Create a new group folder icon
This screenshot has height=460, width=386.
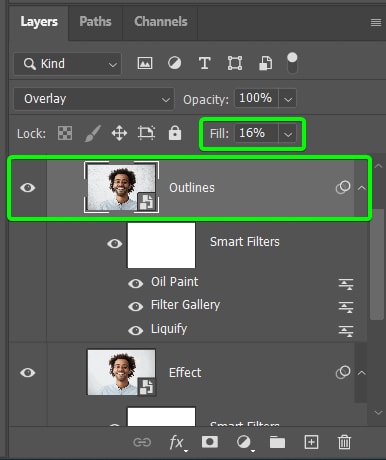click(x=277, y=442)
